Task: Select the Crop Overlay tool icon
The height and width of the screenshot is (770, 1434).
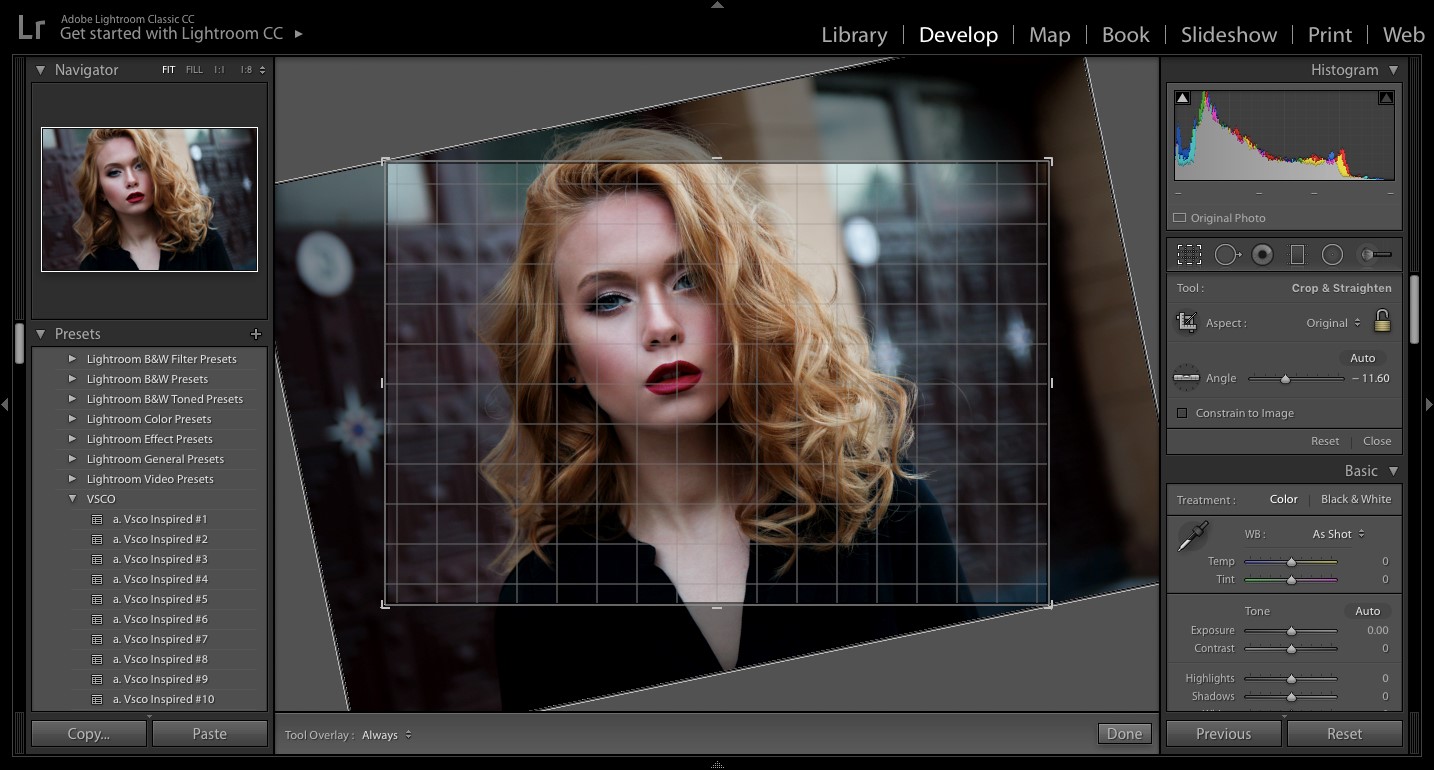Action: (x=1189, y=255)
